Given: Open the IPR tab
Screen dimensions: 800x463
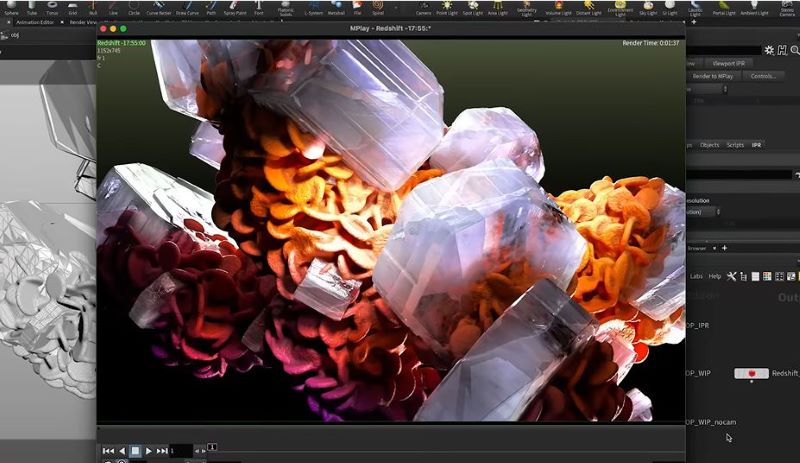Looking at the screenshot, I should [x=756, y=145].
